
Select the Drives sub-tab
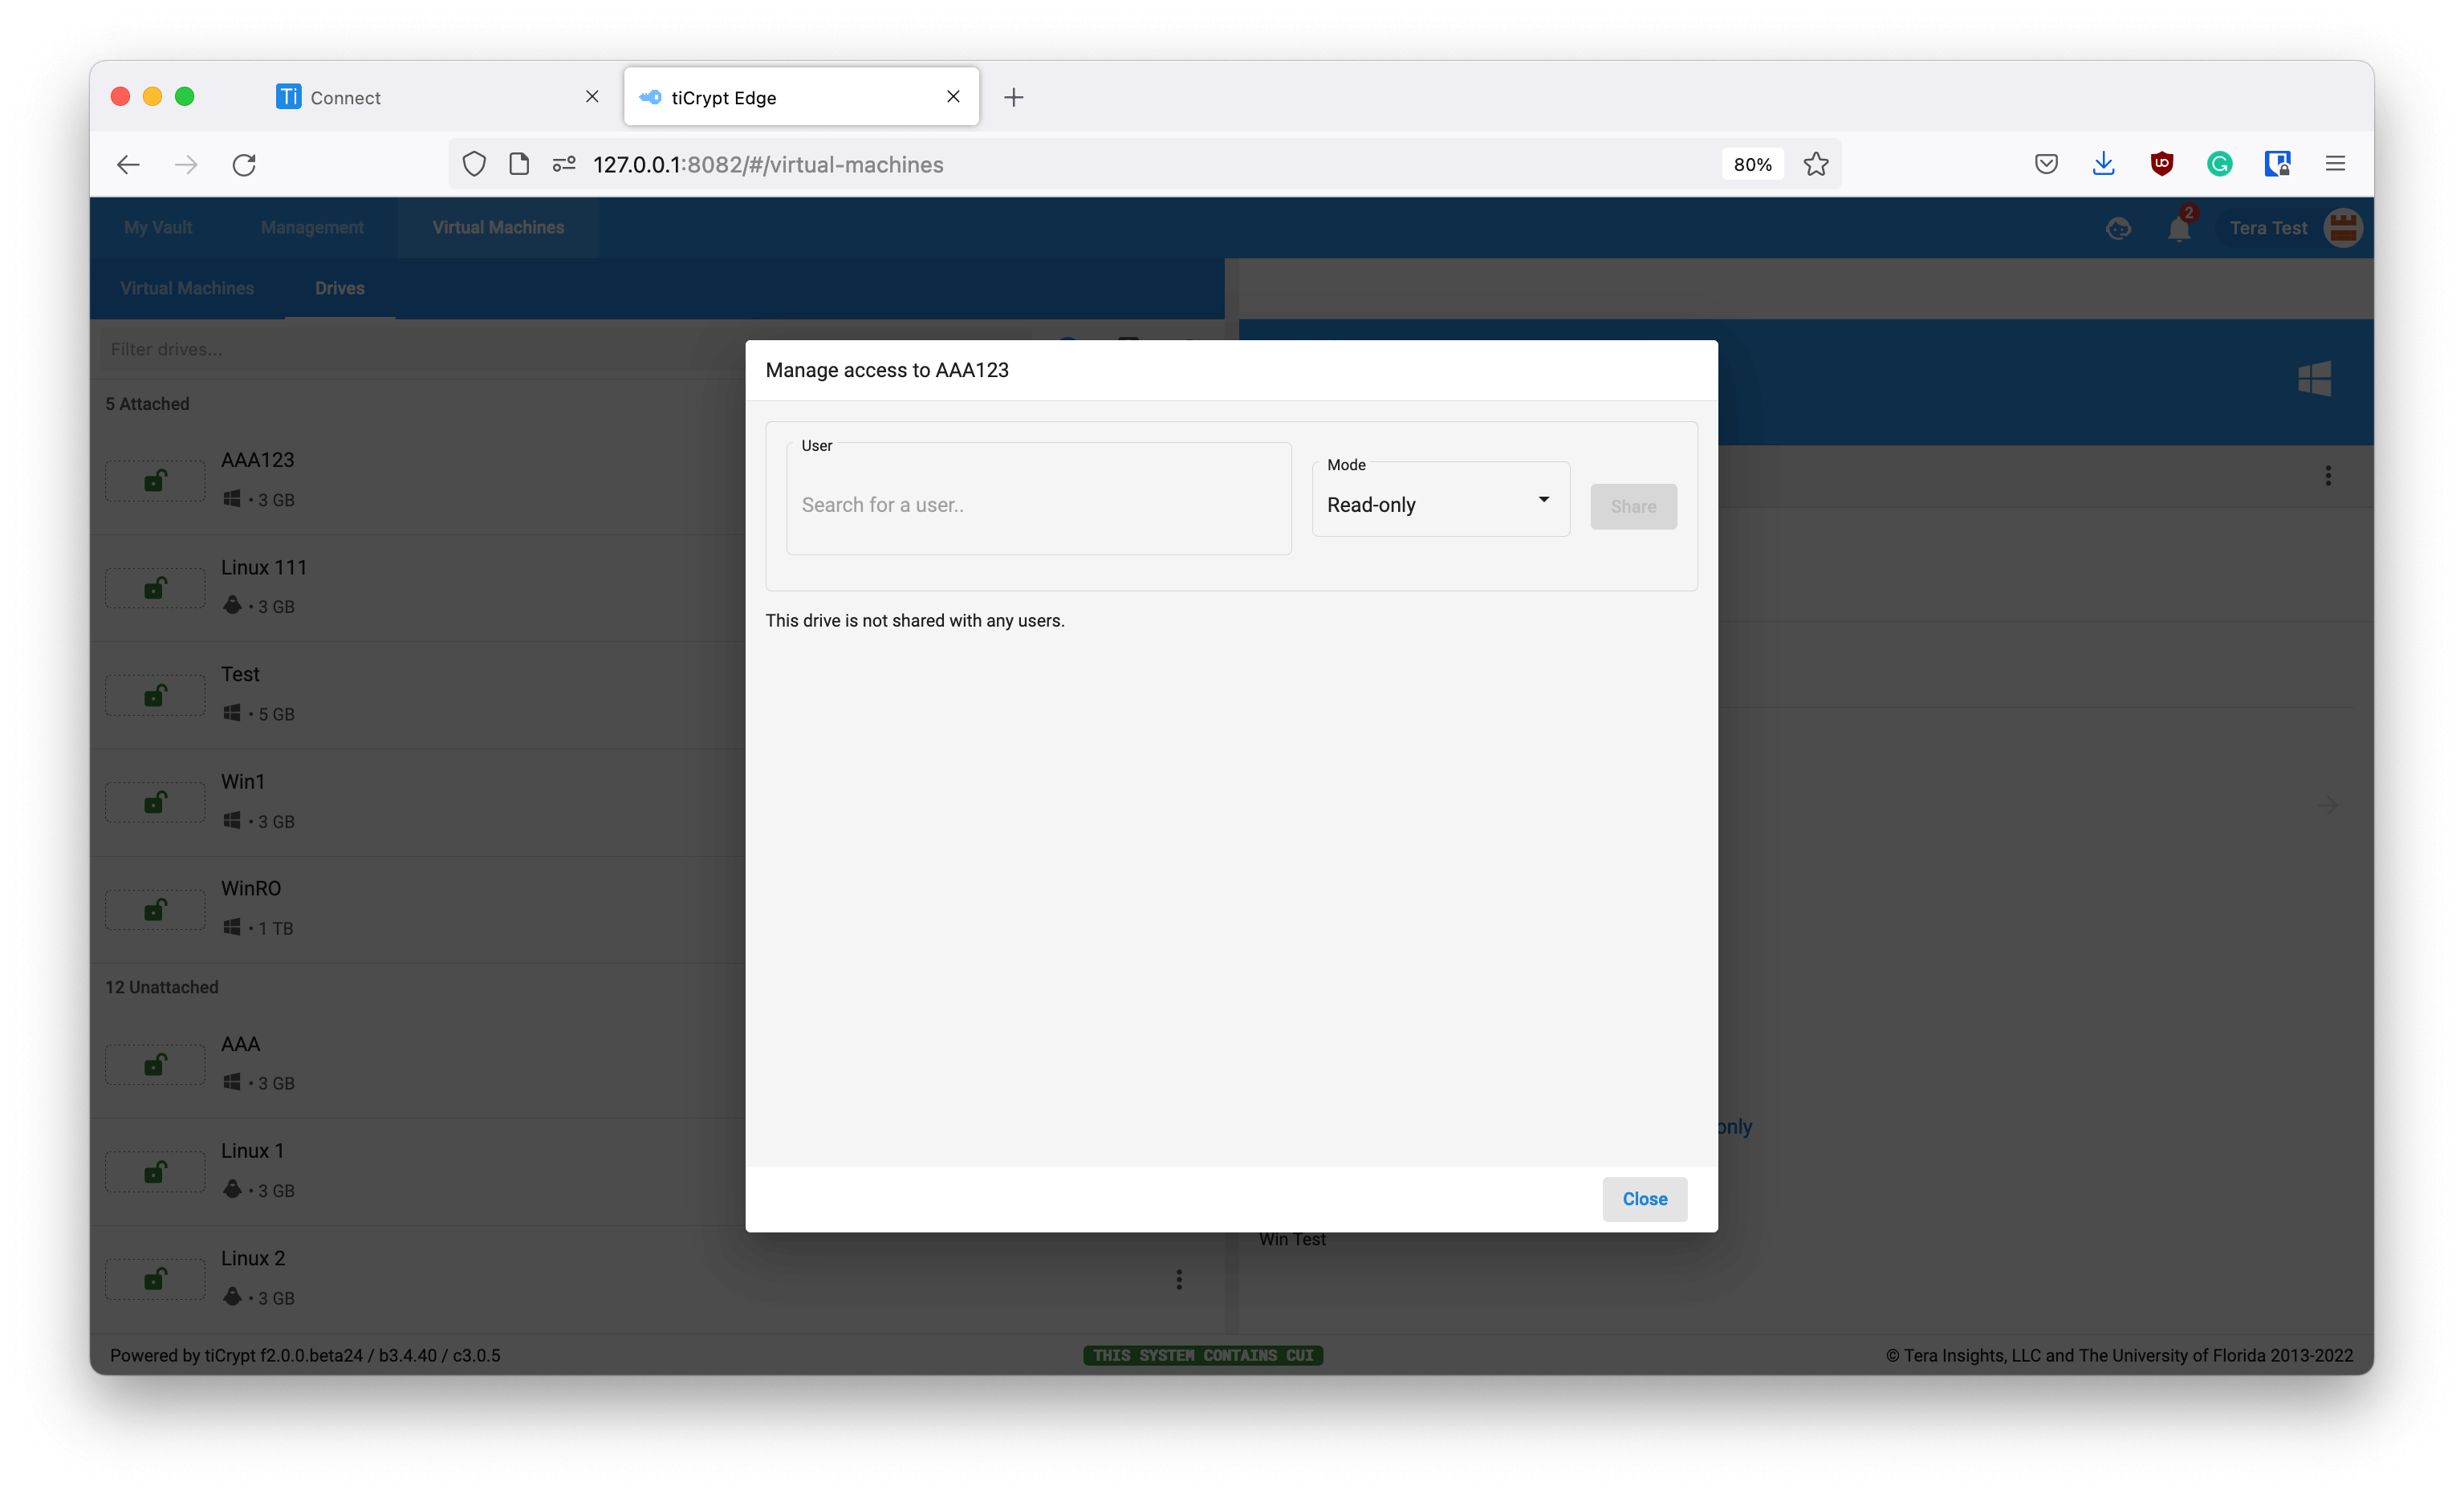tap(339, 288)
